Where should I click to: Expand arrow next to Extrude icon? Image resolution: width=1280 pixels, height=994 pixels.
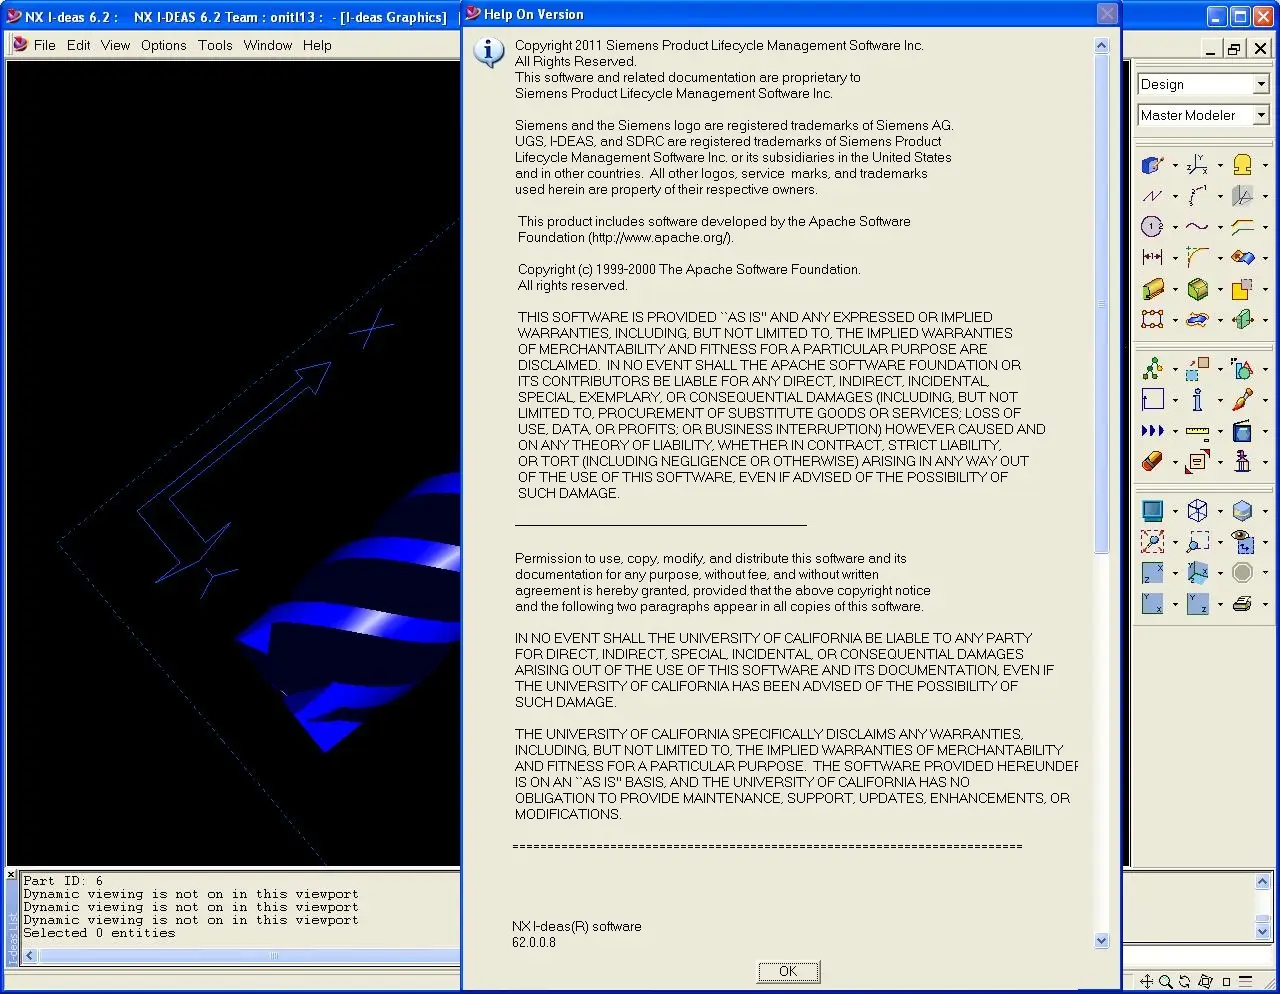tap(1175, 290)
